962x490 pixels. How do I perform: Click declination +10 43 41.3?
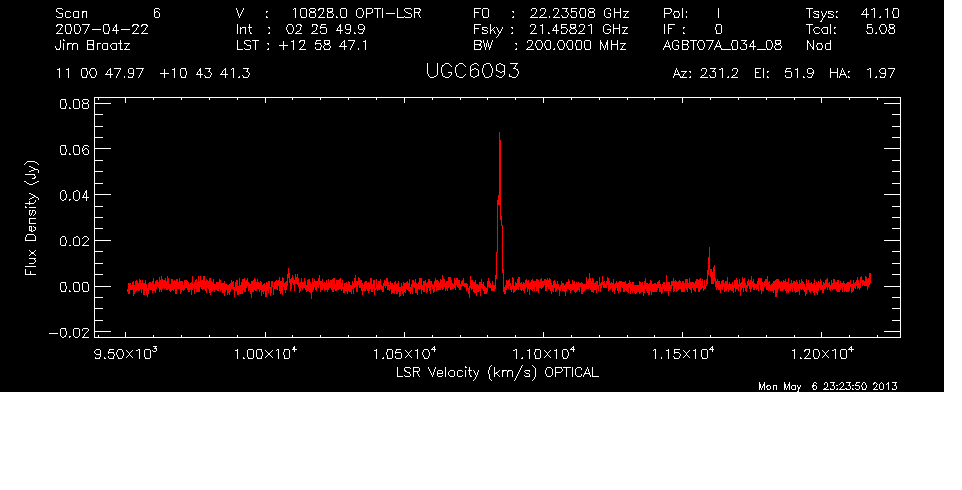[x=205, y=74]
